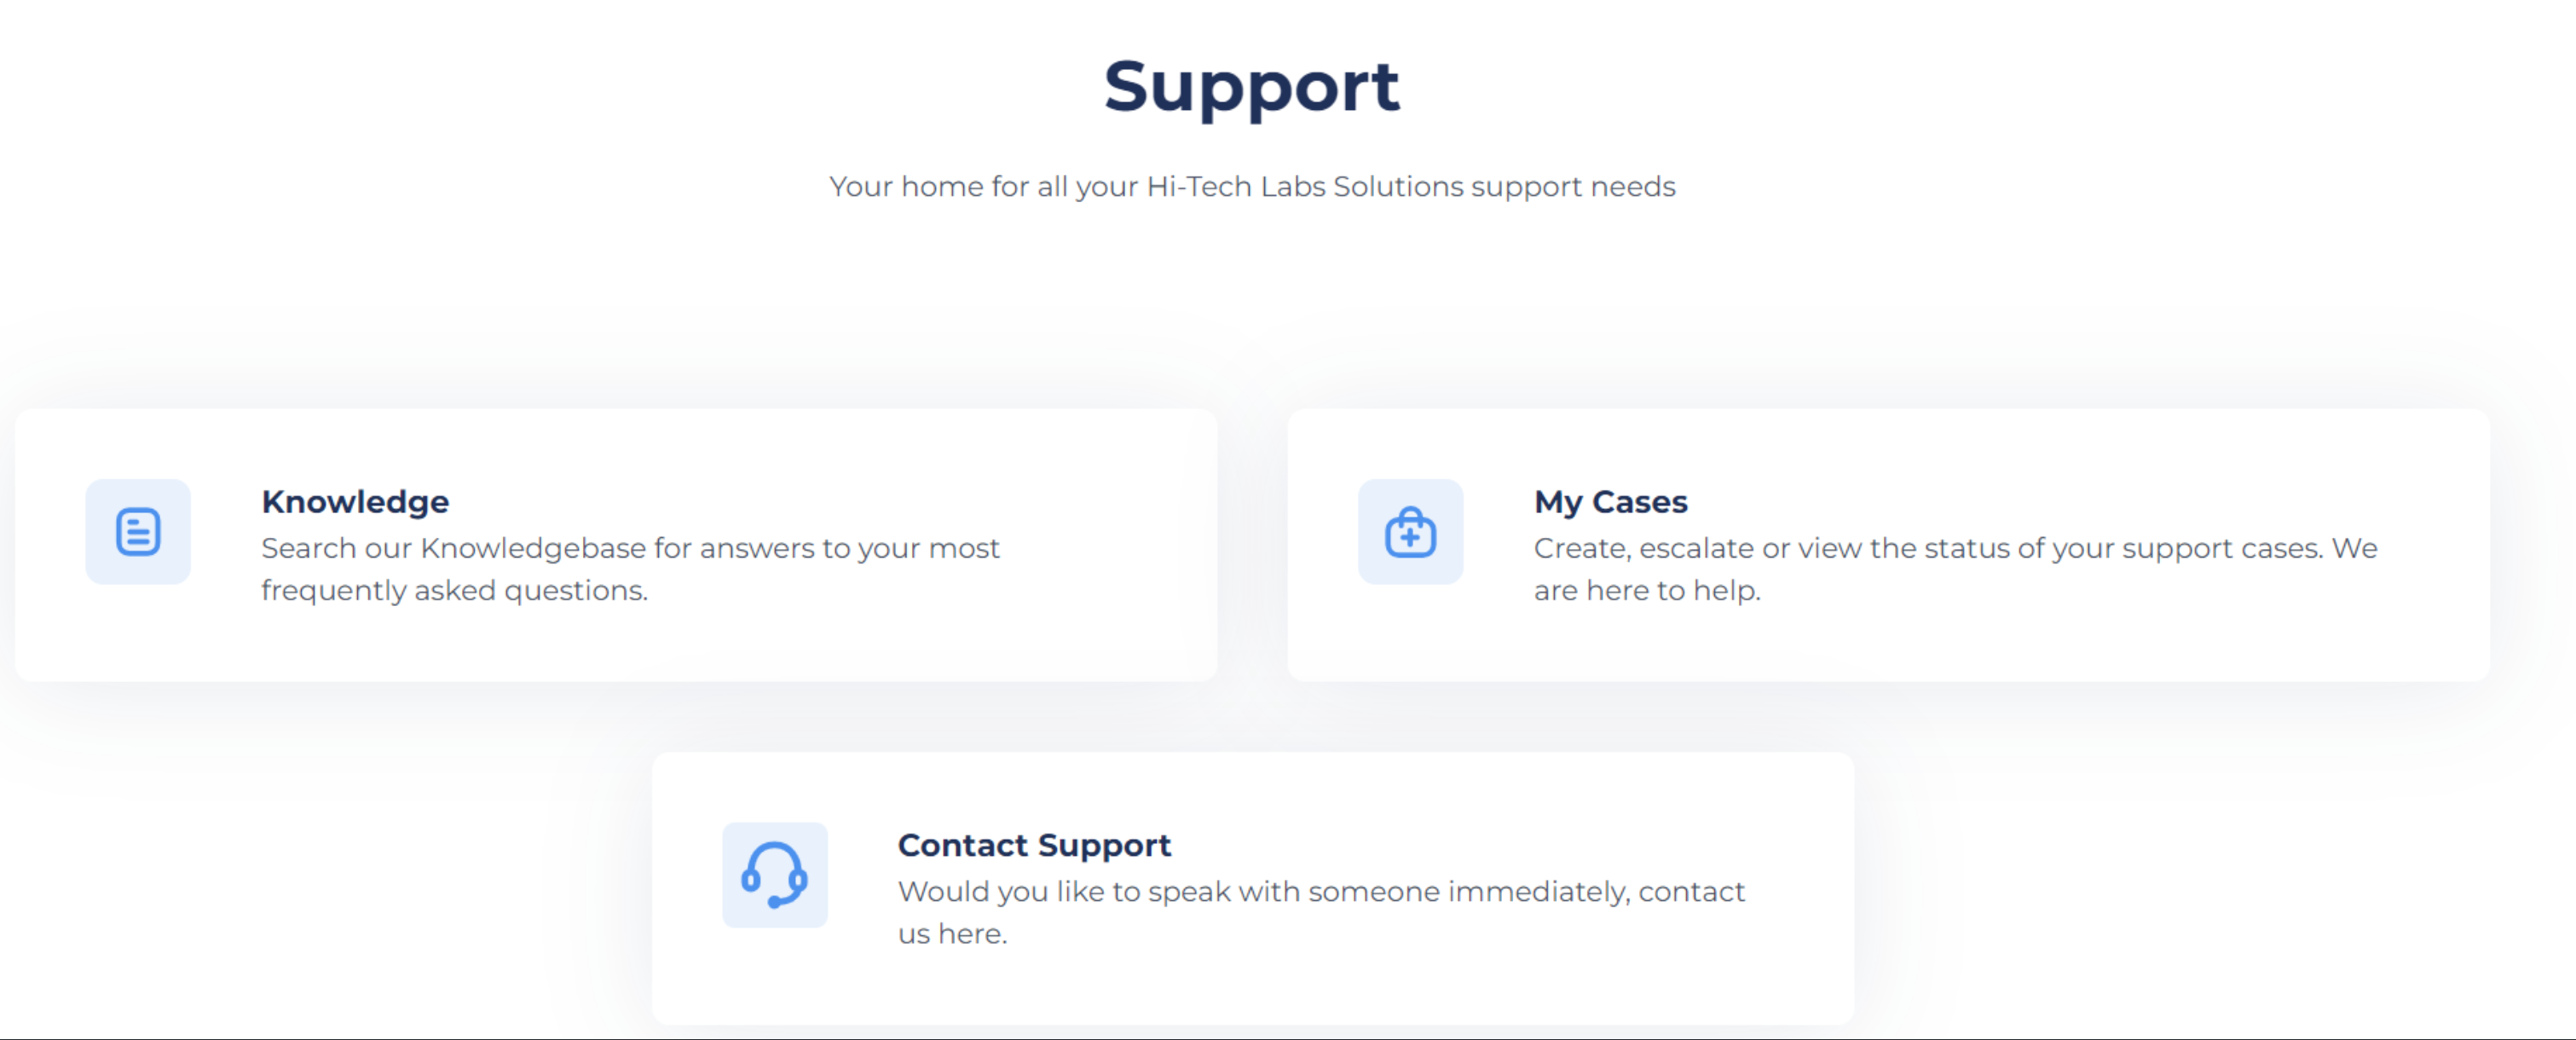Select the Contact Support heading
This screenshot has width=2576, height=1040.
pos(1034,845)
